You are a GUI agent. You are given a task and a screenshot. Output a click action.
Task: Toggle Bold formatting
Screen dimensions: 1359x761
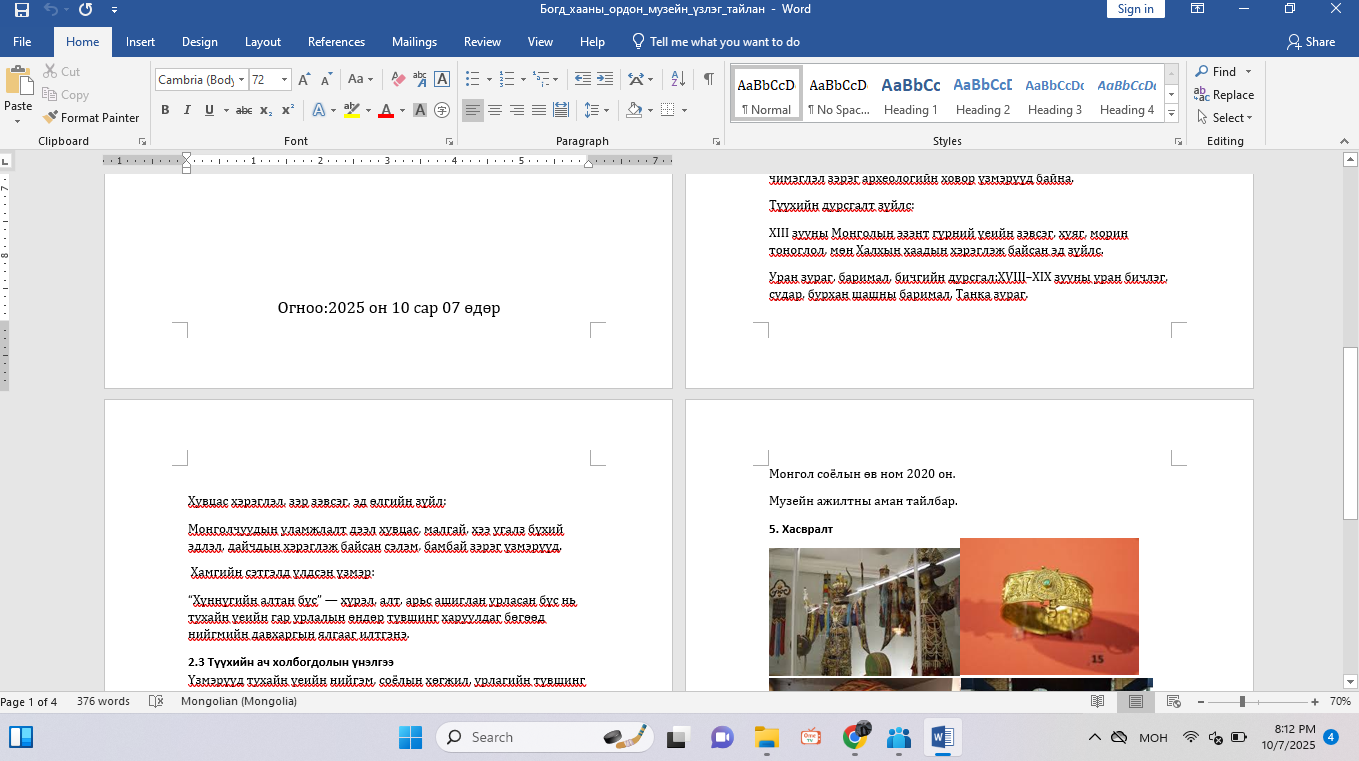165,110
